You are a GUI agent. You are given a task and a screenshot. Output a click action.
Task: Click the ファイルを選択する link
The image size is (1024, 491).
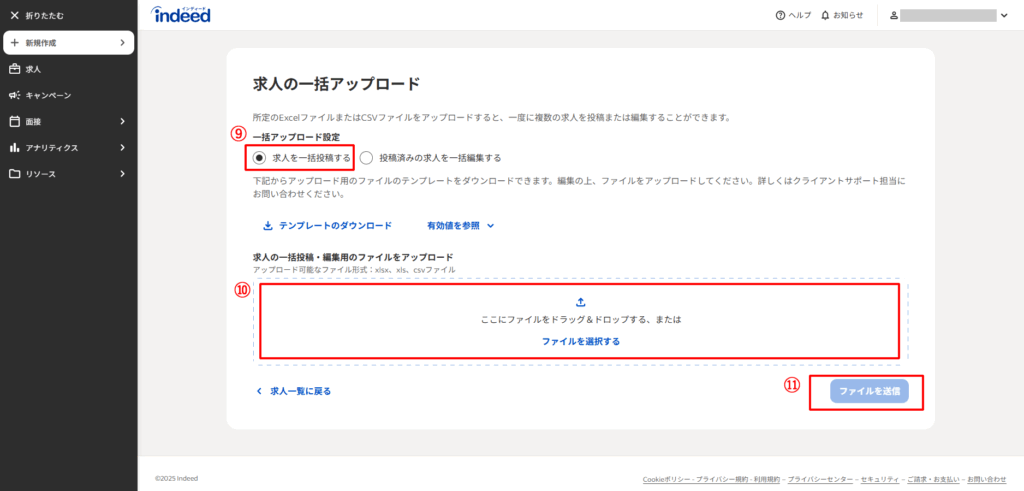pyautogui.click(x=581, y=341)
